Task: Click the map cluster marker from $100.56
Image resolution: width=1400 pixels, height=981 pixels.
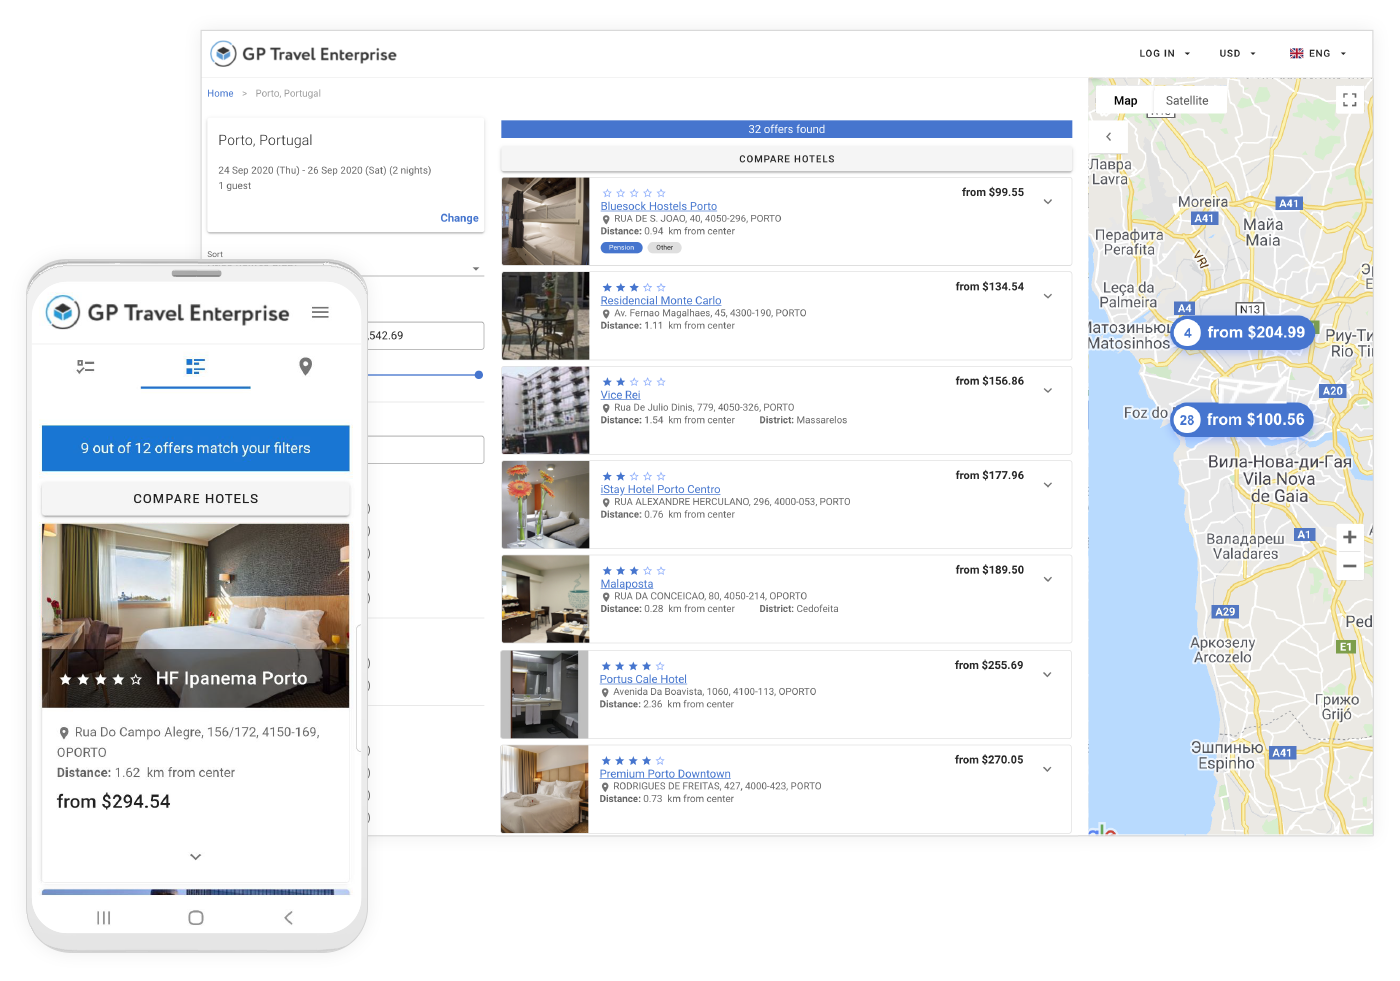Action: [x=1242, y=420]
